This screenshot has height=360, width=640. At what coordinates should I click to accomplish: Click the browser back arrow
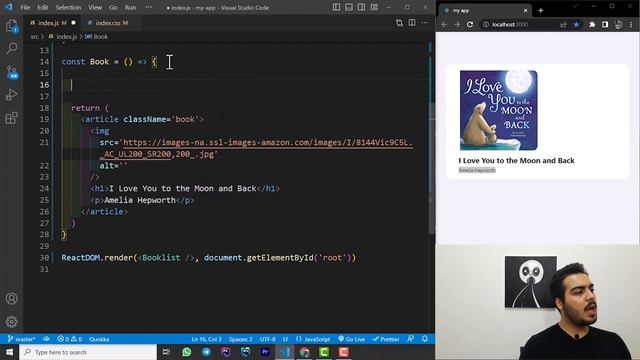444,24
